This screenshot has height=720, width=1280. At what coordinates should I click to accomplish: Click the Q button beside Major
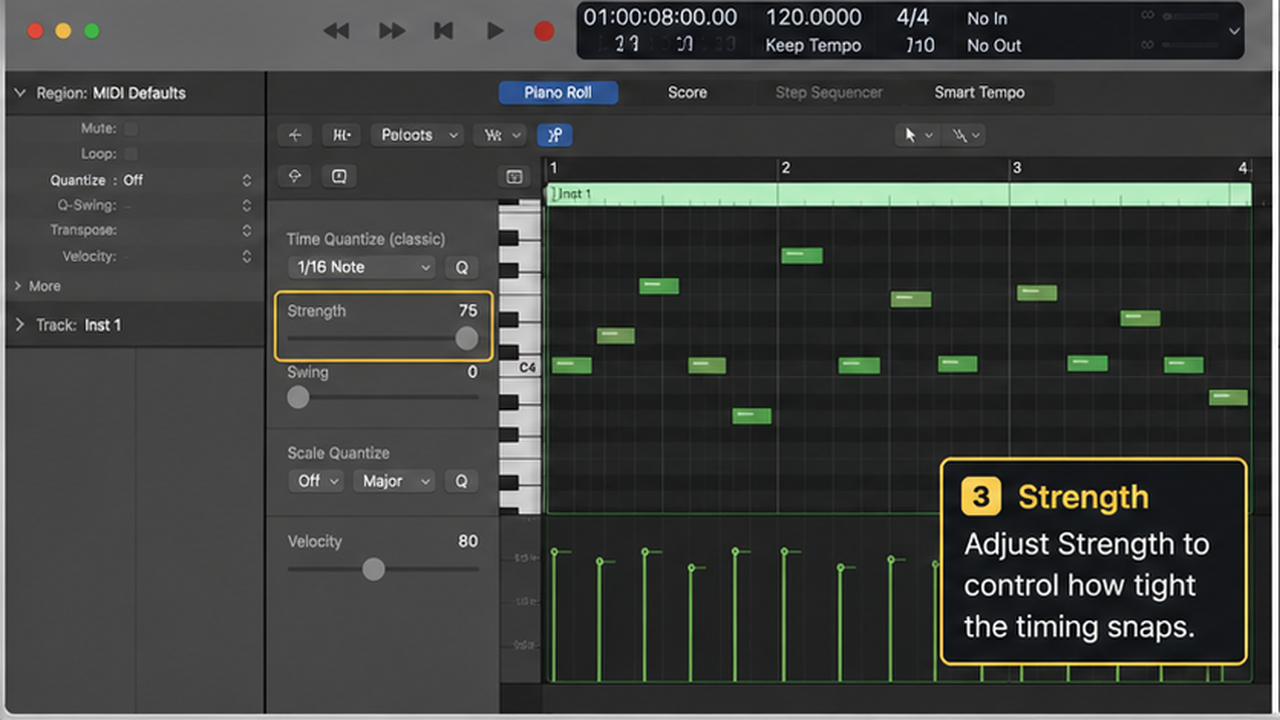point(461,481)
